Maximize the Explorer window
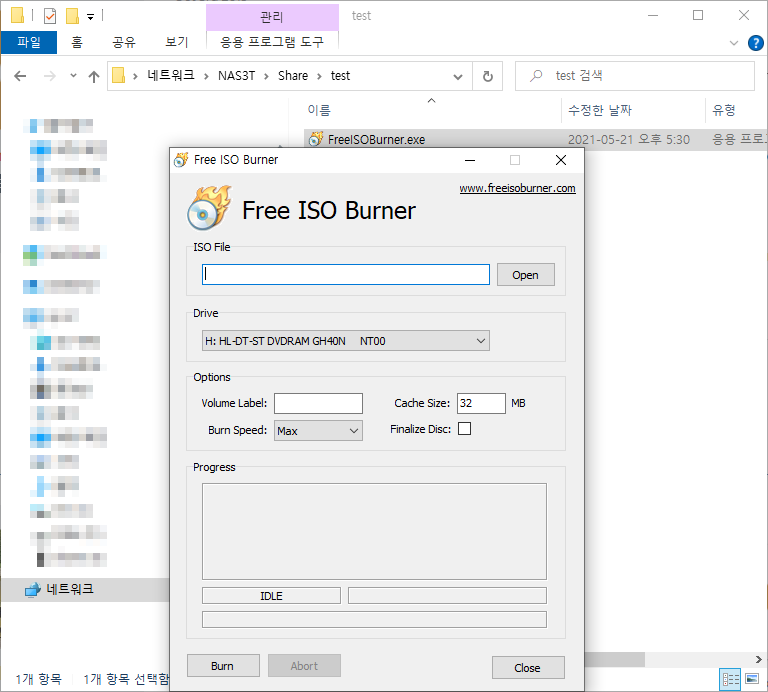Image resolution: width=768 pixels, height=692 pixels. click(x=698, y=15)
